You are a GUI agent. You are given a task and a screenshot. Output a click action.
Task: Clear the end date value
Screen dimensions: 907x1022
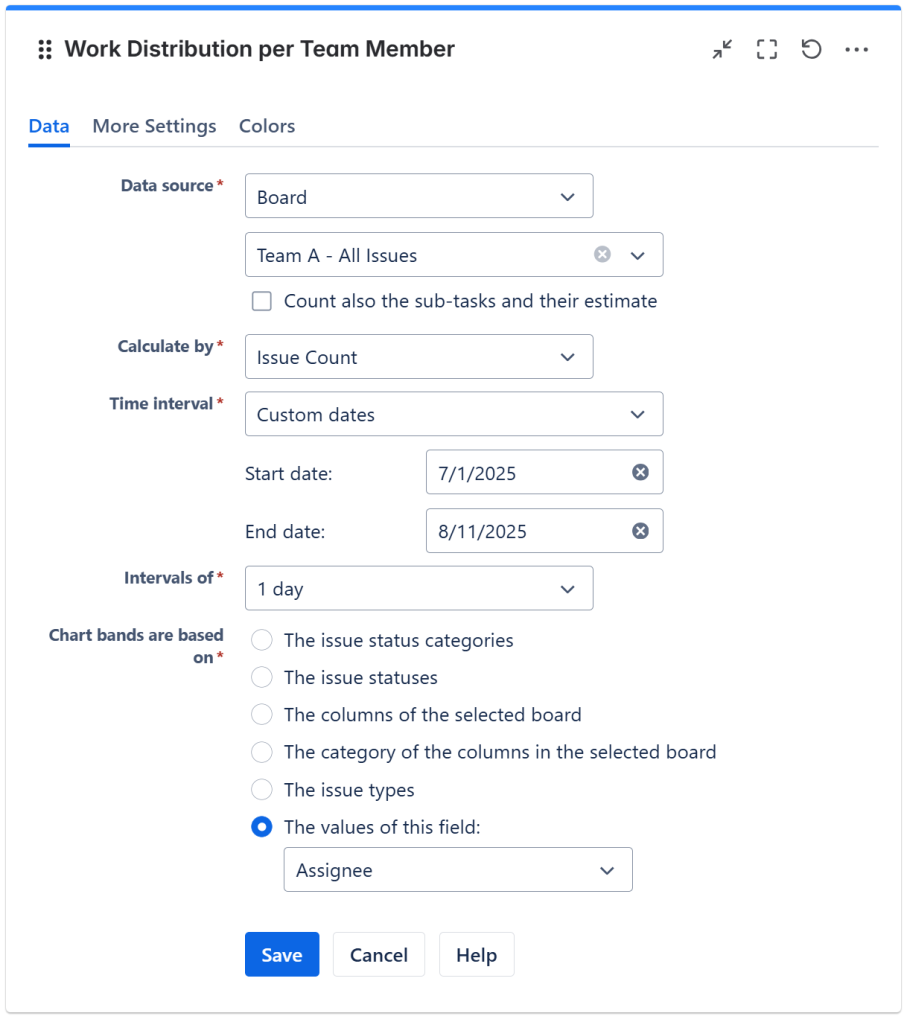pyautogui.click(x=640, y=531)
